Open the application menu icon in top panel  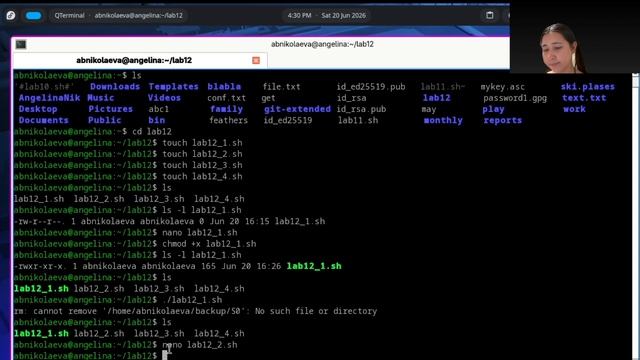pyautogui.click(x=11, y=16)
